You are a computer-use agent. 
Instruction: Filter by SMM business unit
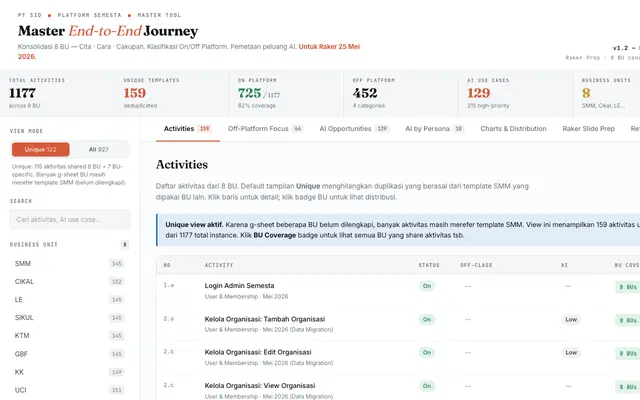[x=69, y=264]
